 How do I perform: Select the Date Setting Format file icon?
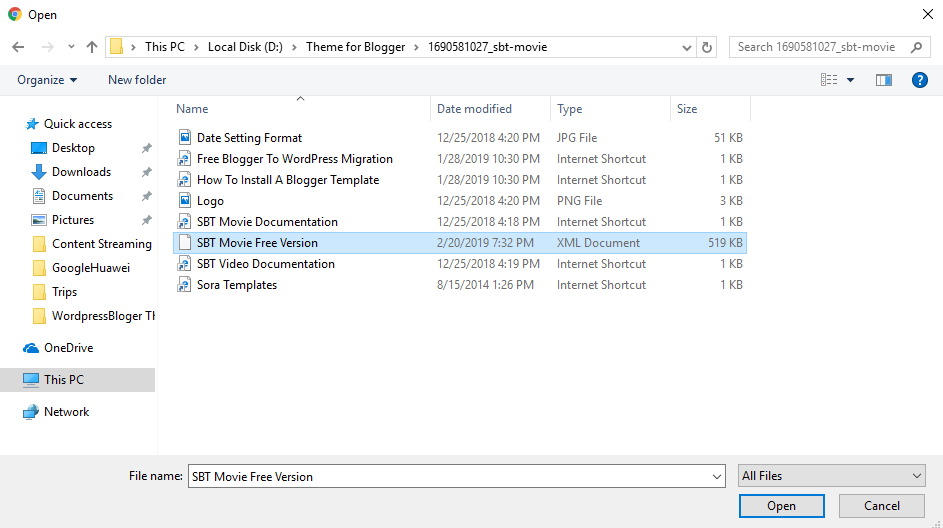(185, 138)
